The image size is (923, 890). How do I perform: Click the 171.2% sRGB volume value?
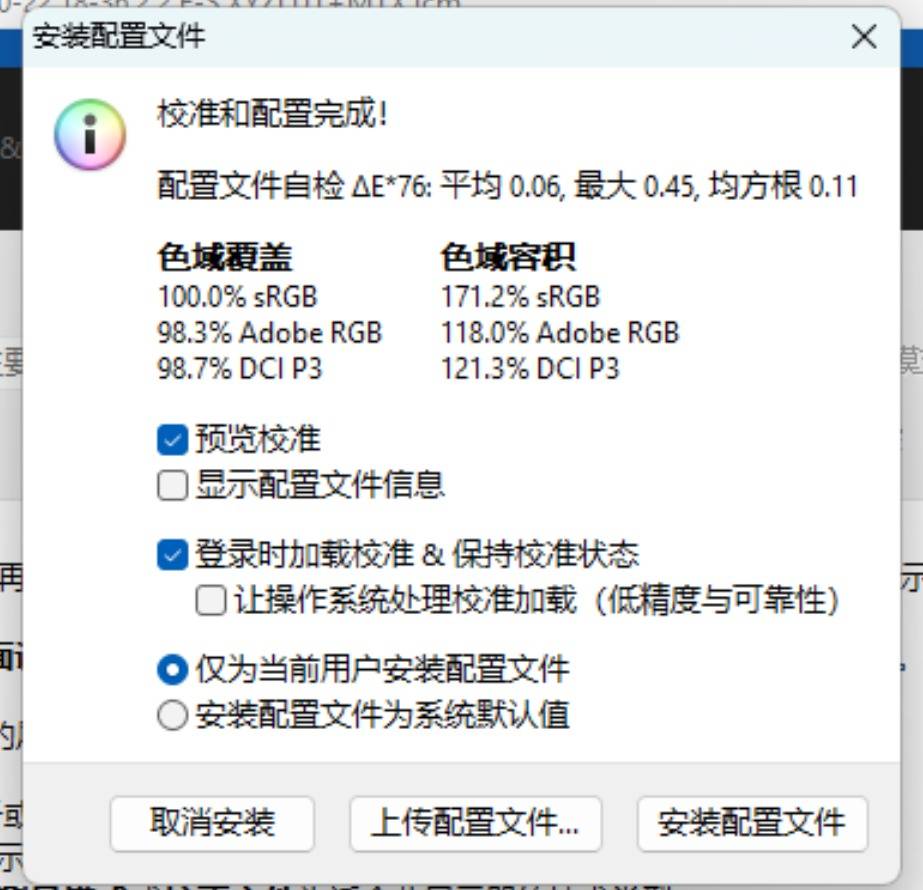[521, 297]
